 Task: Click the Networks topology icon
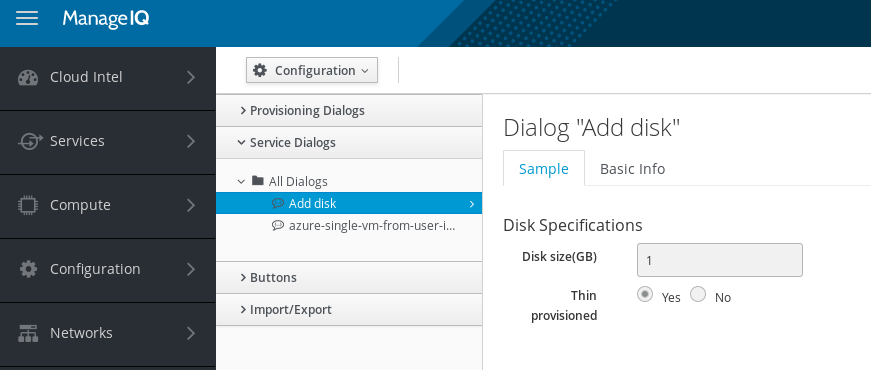[28, 333]
